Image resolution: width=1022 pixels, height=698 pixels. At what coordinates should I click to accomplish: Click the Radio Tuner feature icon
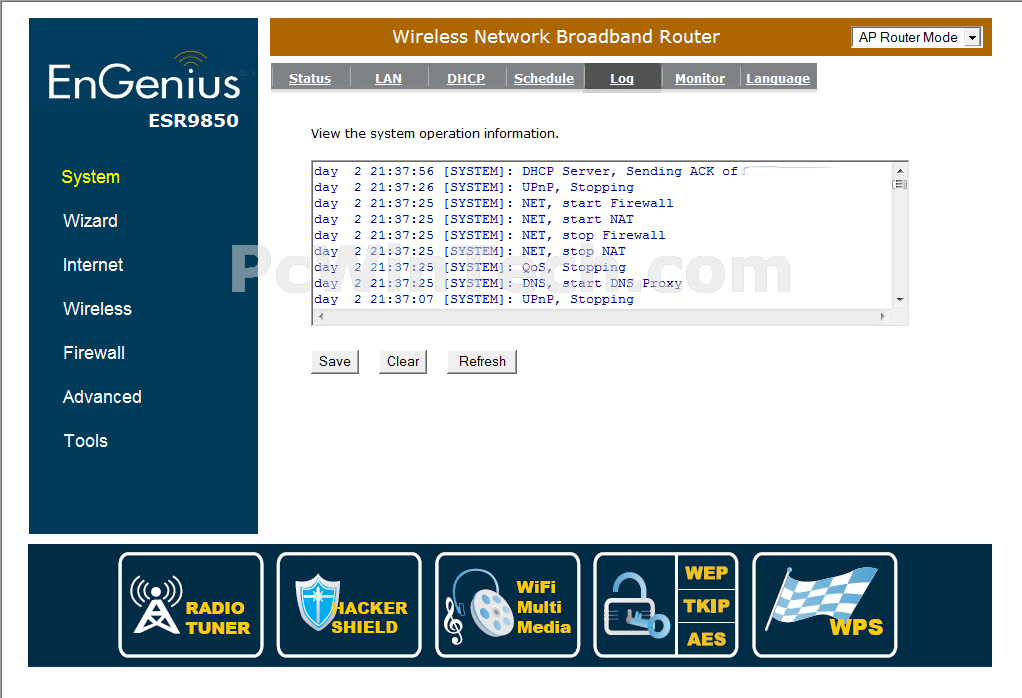191,605
